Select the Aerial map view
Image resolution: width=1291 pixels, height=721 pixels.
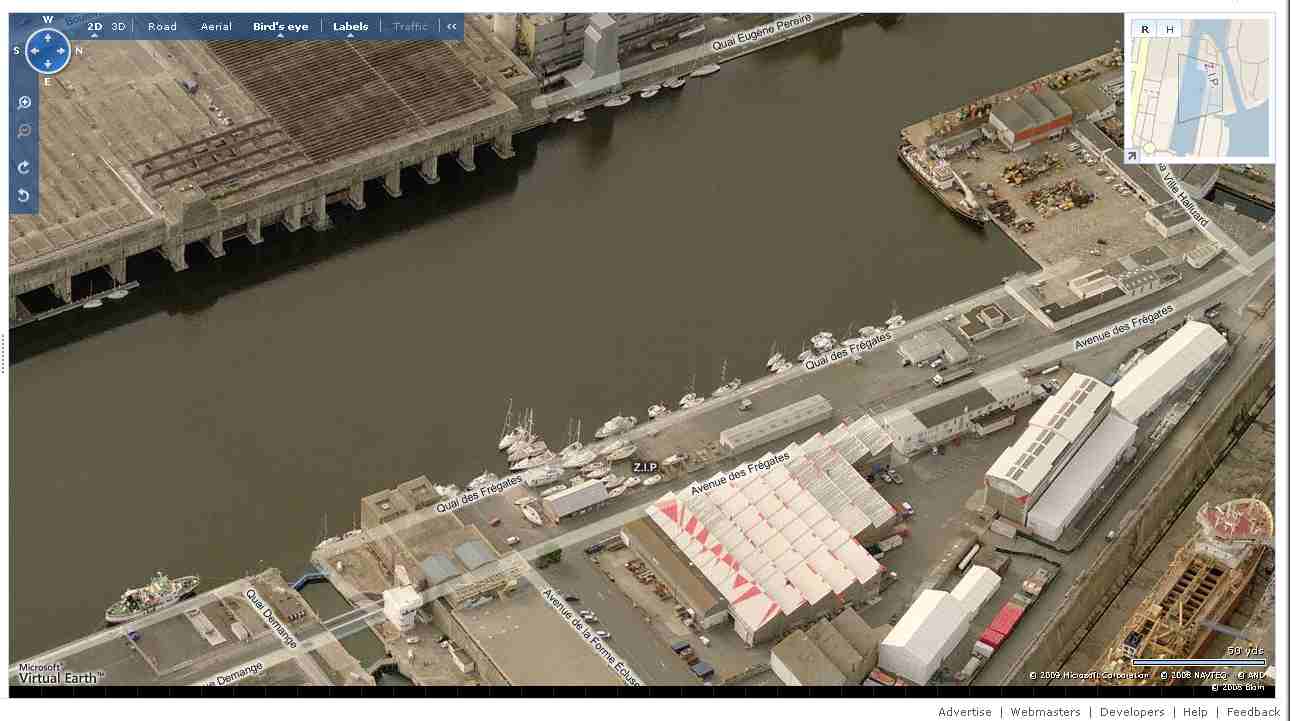point(216,27)
